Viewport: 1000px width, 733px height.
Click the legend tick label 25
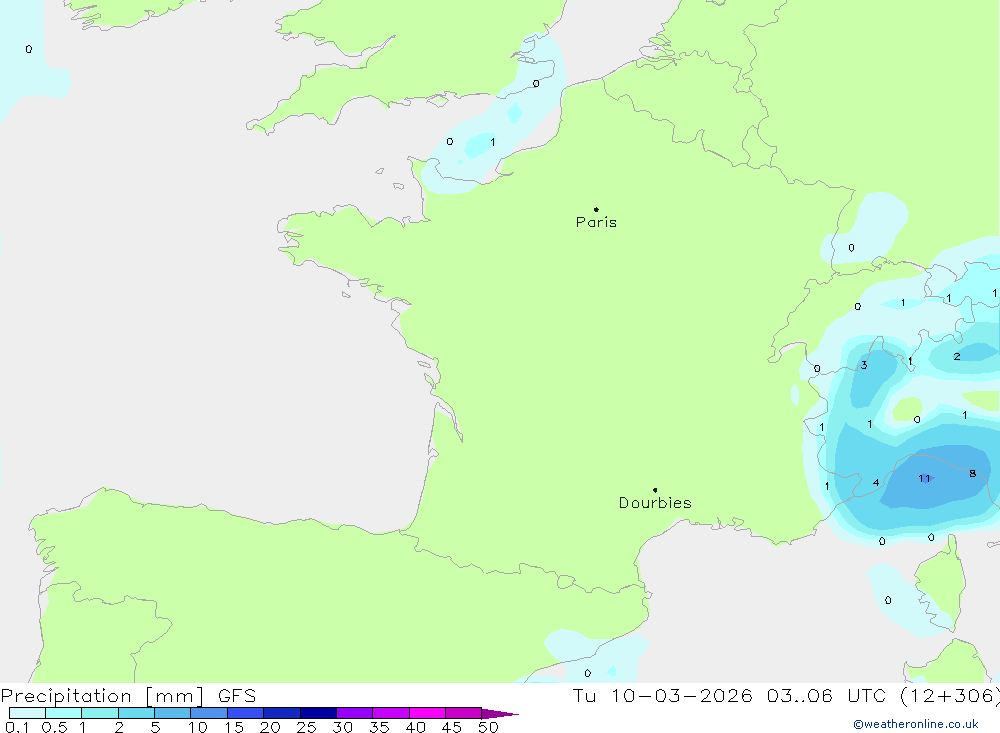click(x=306, y=727)
